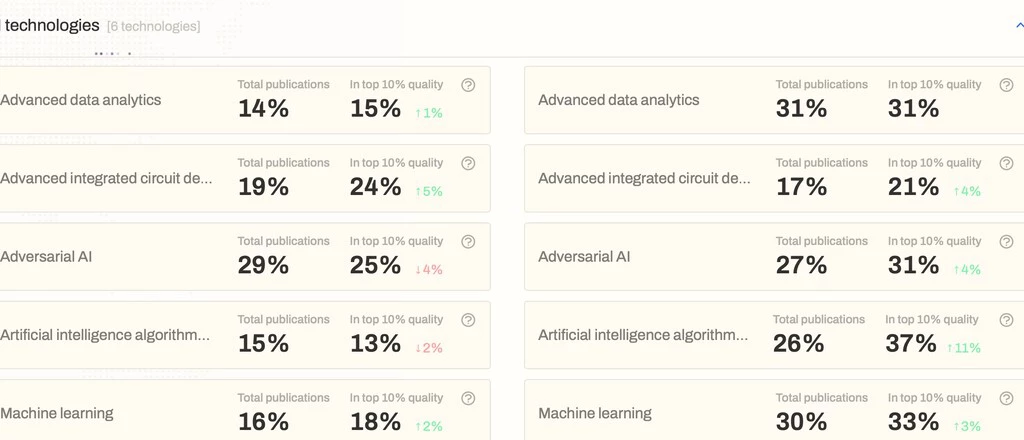The width and height of the screenshot is (1024, 440).
Task: Open help icon for right Advanced integrated circuit card
Action: pos(1006,164)
